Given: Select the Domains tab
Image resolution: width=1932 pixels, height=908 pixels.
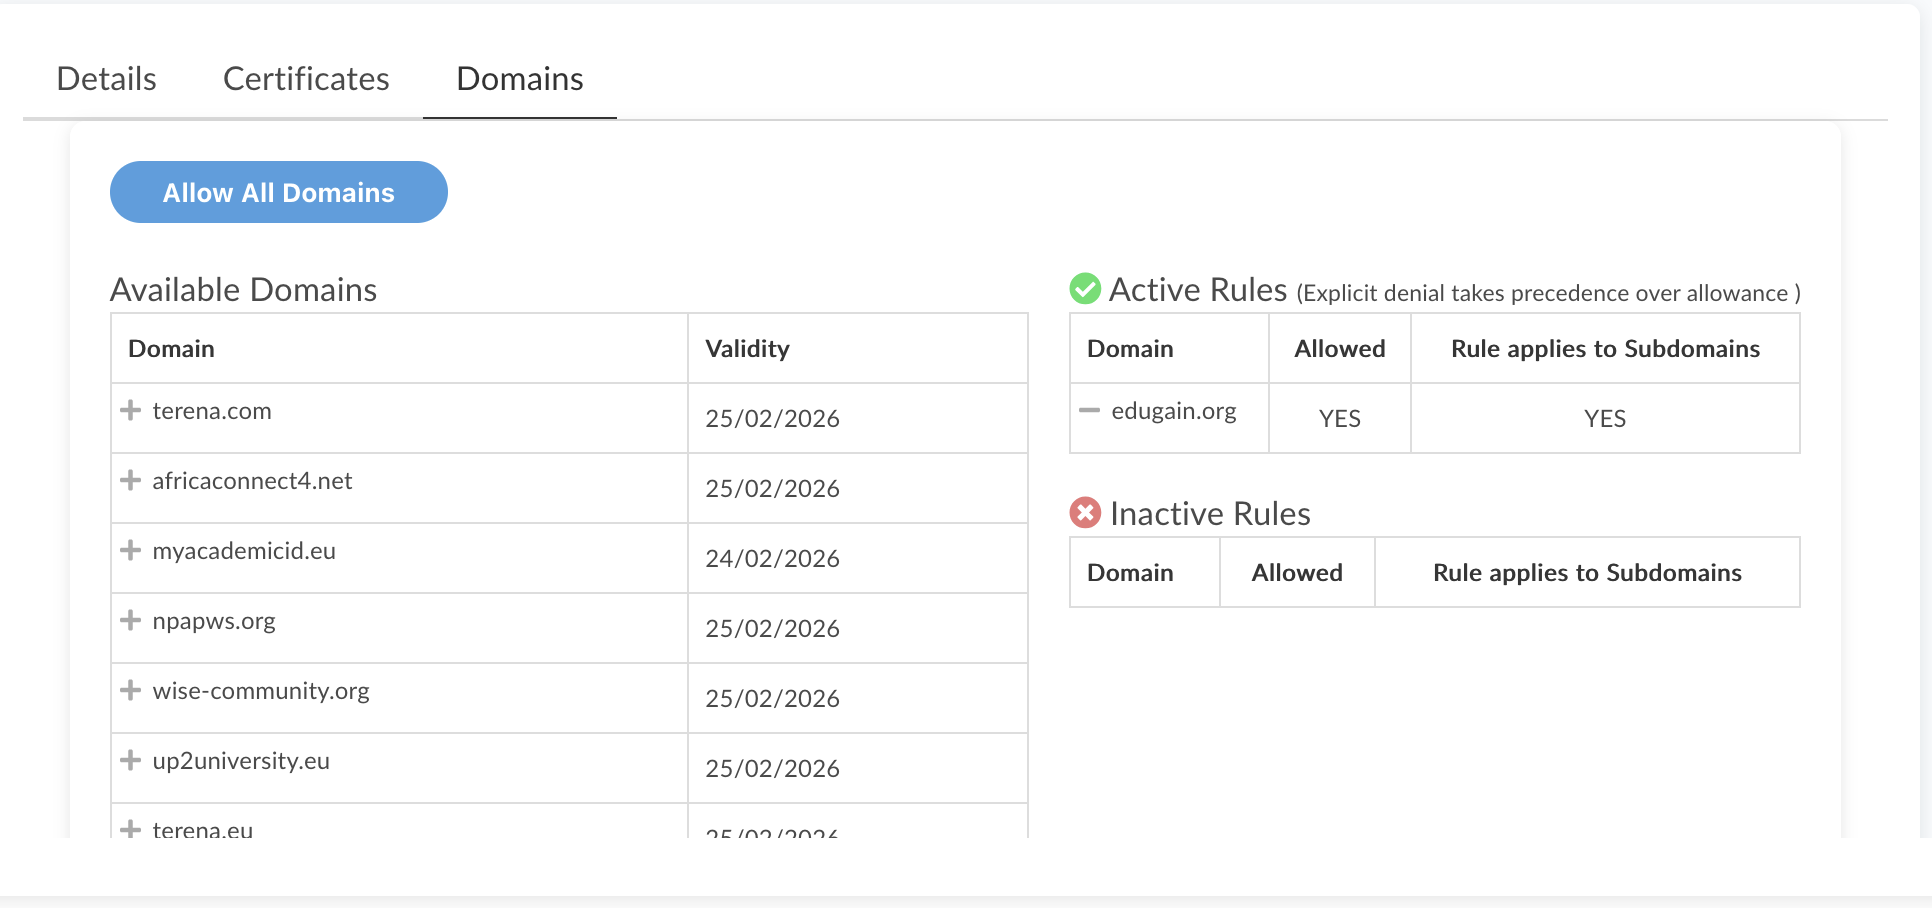Looking at the screenshot, I should pyautogui.click(x=519, y=79).
